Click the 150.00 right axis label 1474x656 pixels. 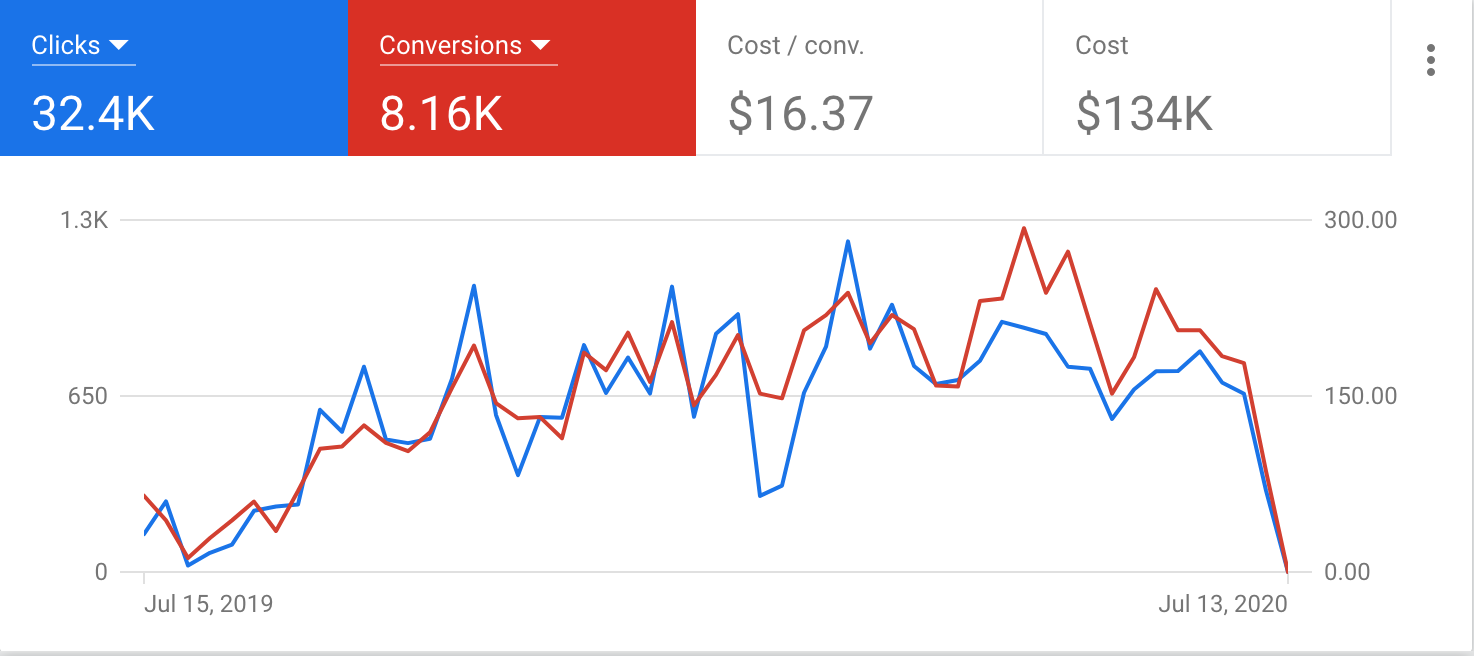(x=1360, y=396)
